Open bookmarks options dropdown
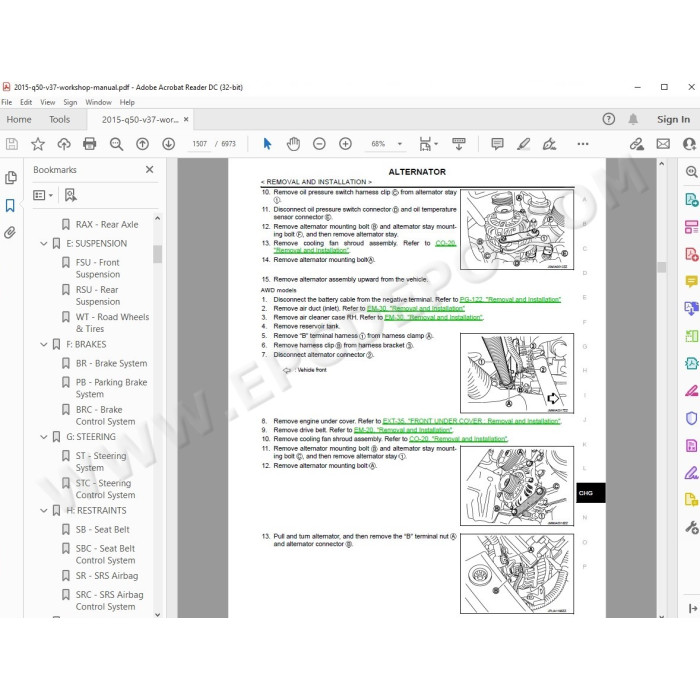The width and height of the screenshot is (700, 700). pyautogui.click(x=43, y=195)
